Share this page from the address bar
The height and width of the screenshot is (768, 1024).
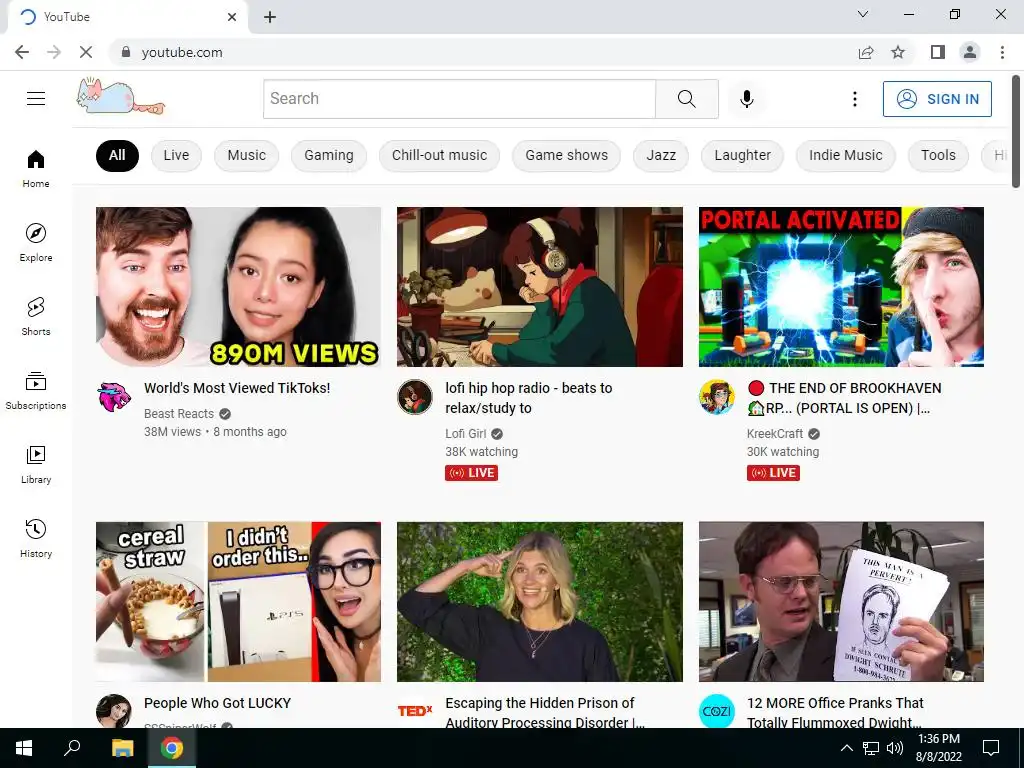[x=866, y=52]
